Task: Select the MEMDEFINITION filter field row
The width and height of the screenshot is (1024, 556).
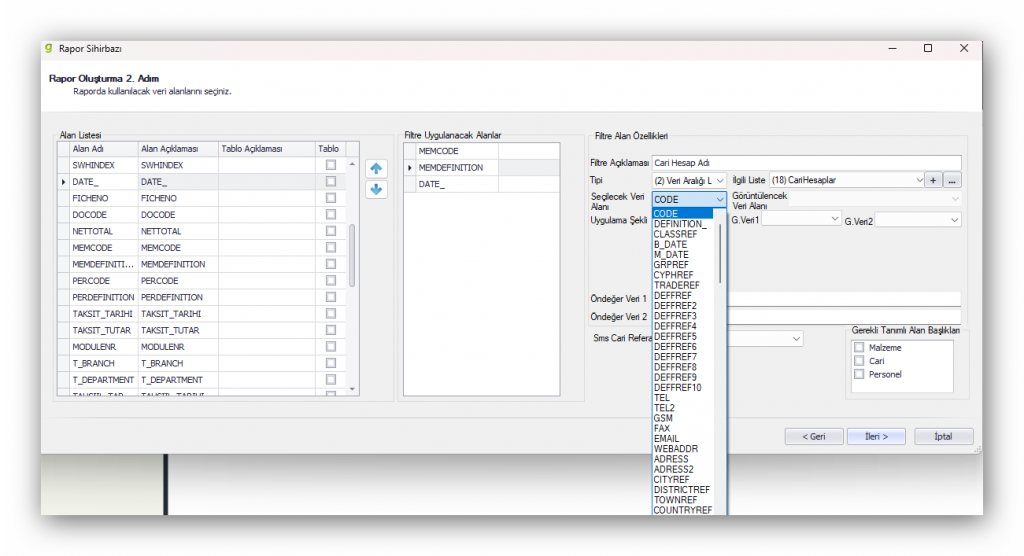Action: [481, 168]
